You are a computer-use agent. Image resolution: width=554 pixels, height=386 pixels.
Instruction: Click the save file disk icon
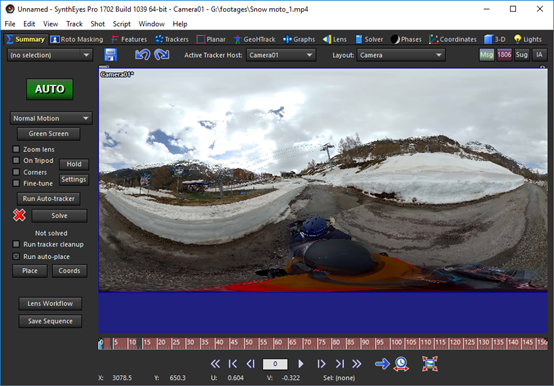[x=111, y=55]
